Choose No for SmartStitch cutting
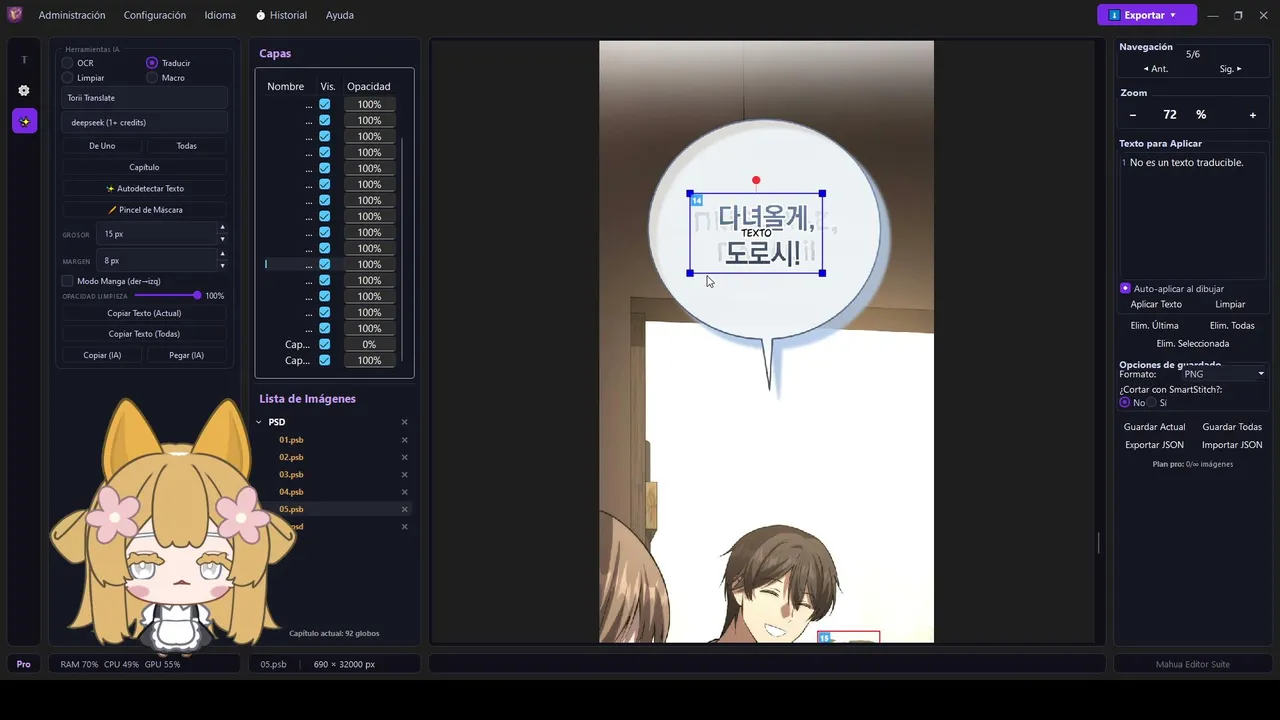Viewport: 1280px width, 720px height. click(x=1125, y=402)
